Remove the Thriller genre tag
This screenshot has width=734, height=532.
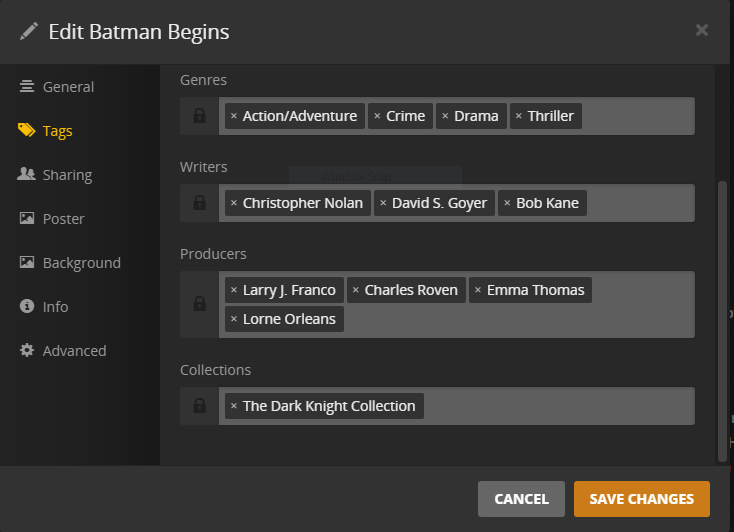click(519, 116)
